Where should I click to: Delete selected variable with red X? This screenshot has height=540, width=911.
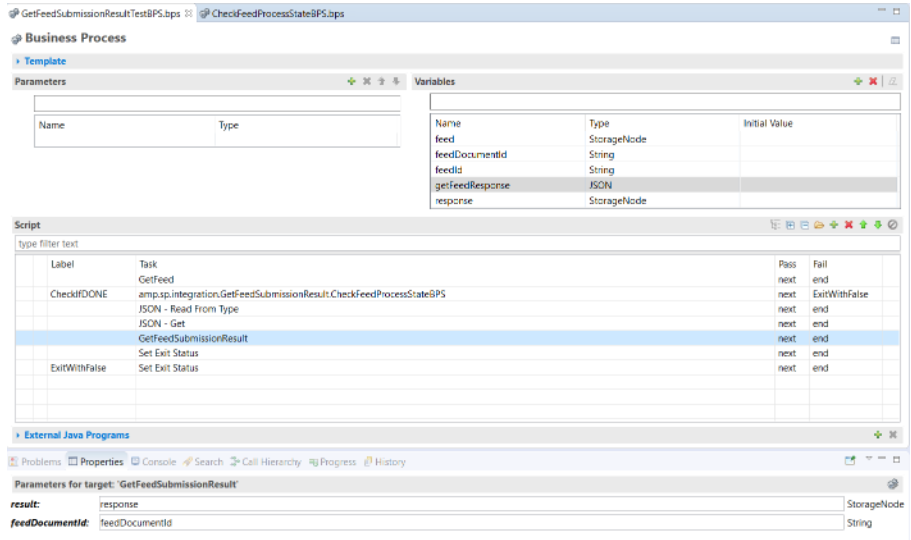pos(873,81)
